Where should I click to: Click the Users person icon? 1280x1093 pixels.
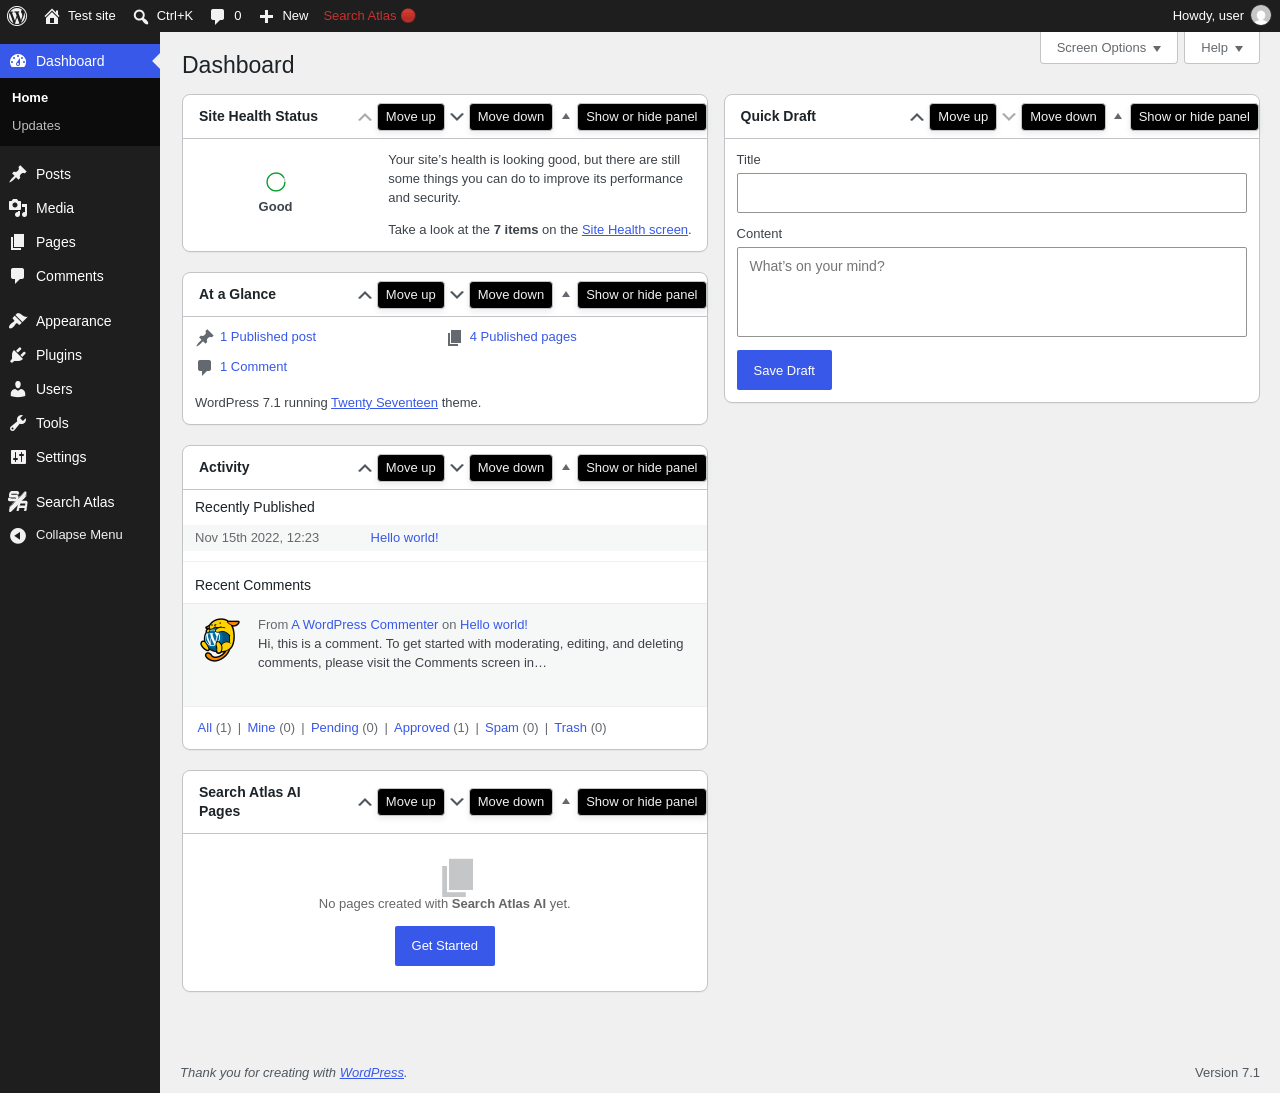[18, 389]
